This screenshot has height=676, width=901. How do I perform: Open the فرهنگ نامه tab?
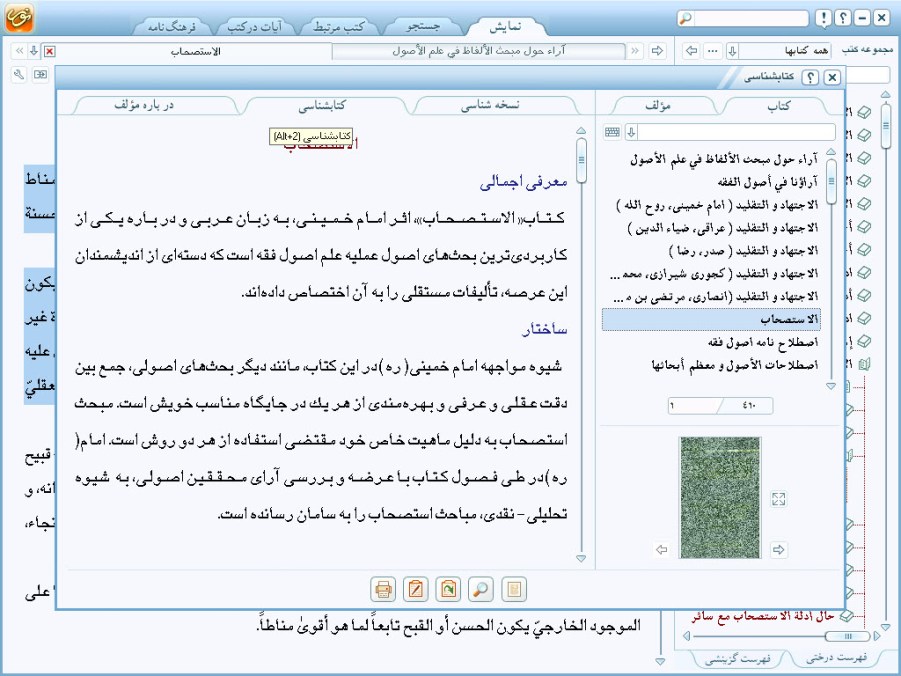tap(172, 26)
